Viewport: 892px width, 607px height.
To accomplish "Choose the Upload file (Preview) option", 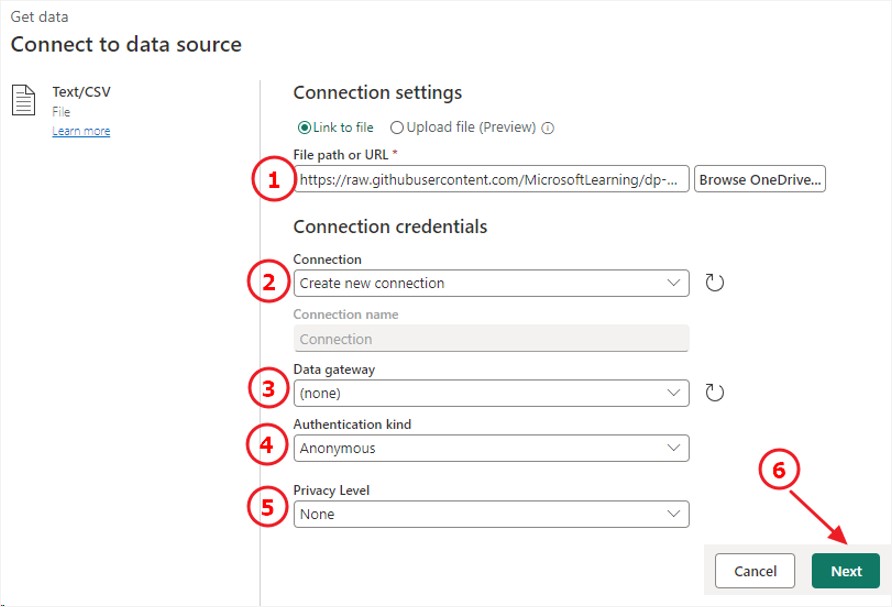I will 397,128.
